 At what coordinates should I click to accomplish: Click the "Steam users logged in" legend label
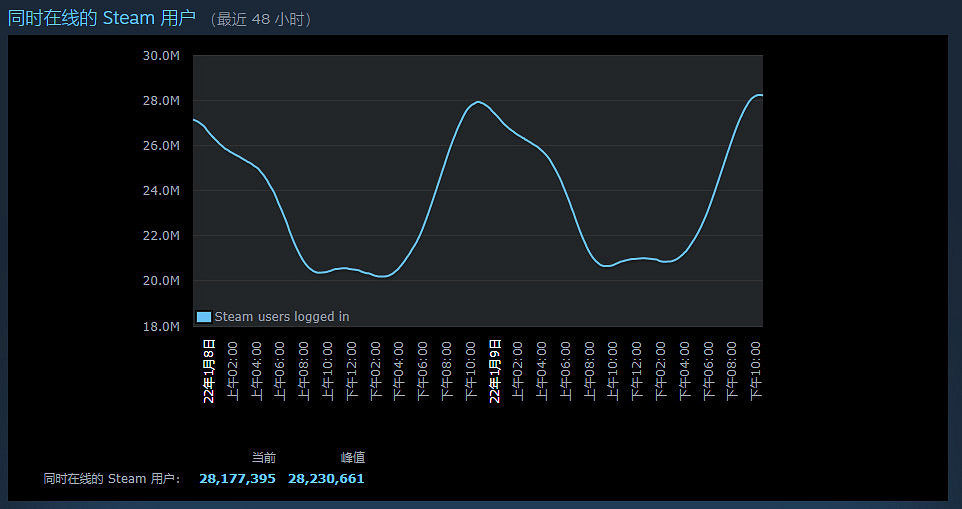[x=282, y=316]
